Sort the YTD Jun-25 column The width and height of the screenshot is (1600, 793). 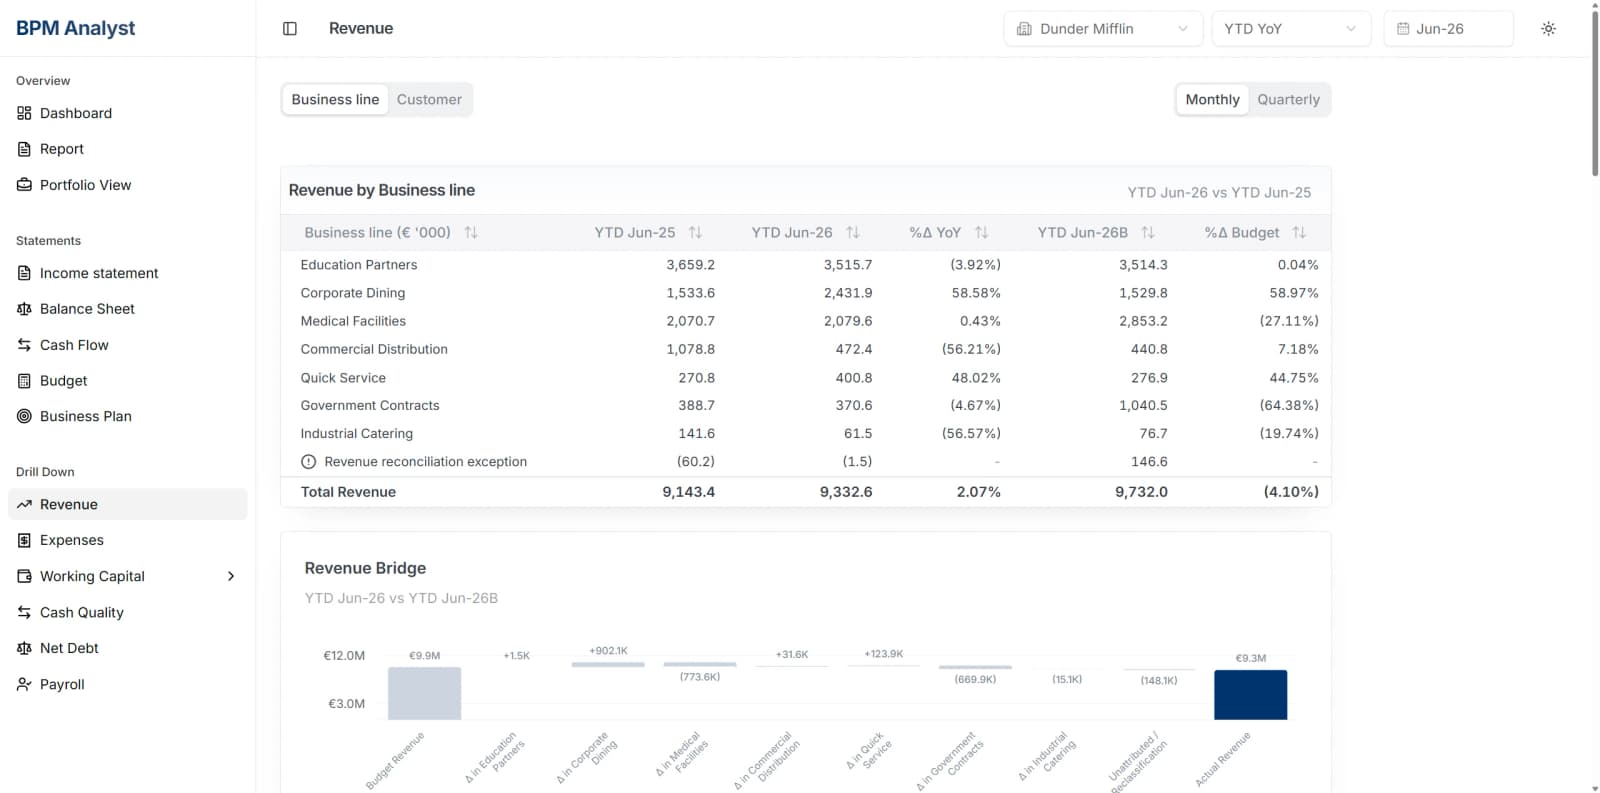[695, 232]
